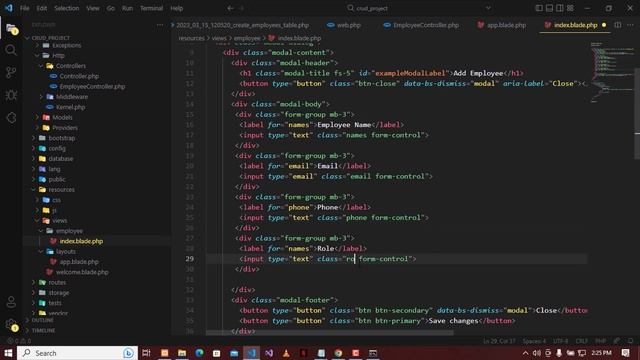Screen dimensions: 640x360
Task: Open the notification center icon
Action: (x=626, y=353)
